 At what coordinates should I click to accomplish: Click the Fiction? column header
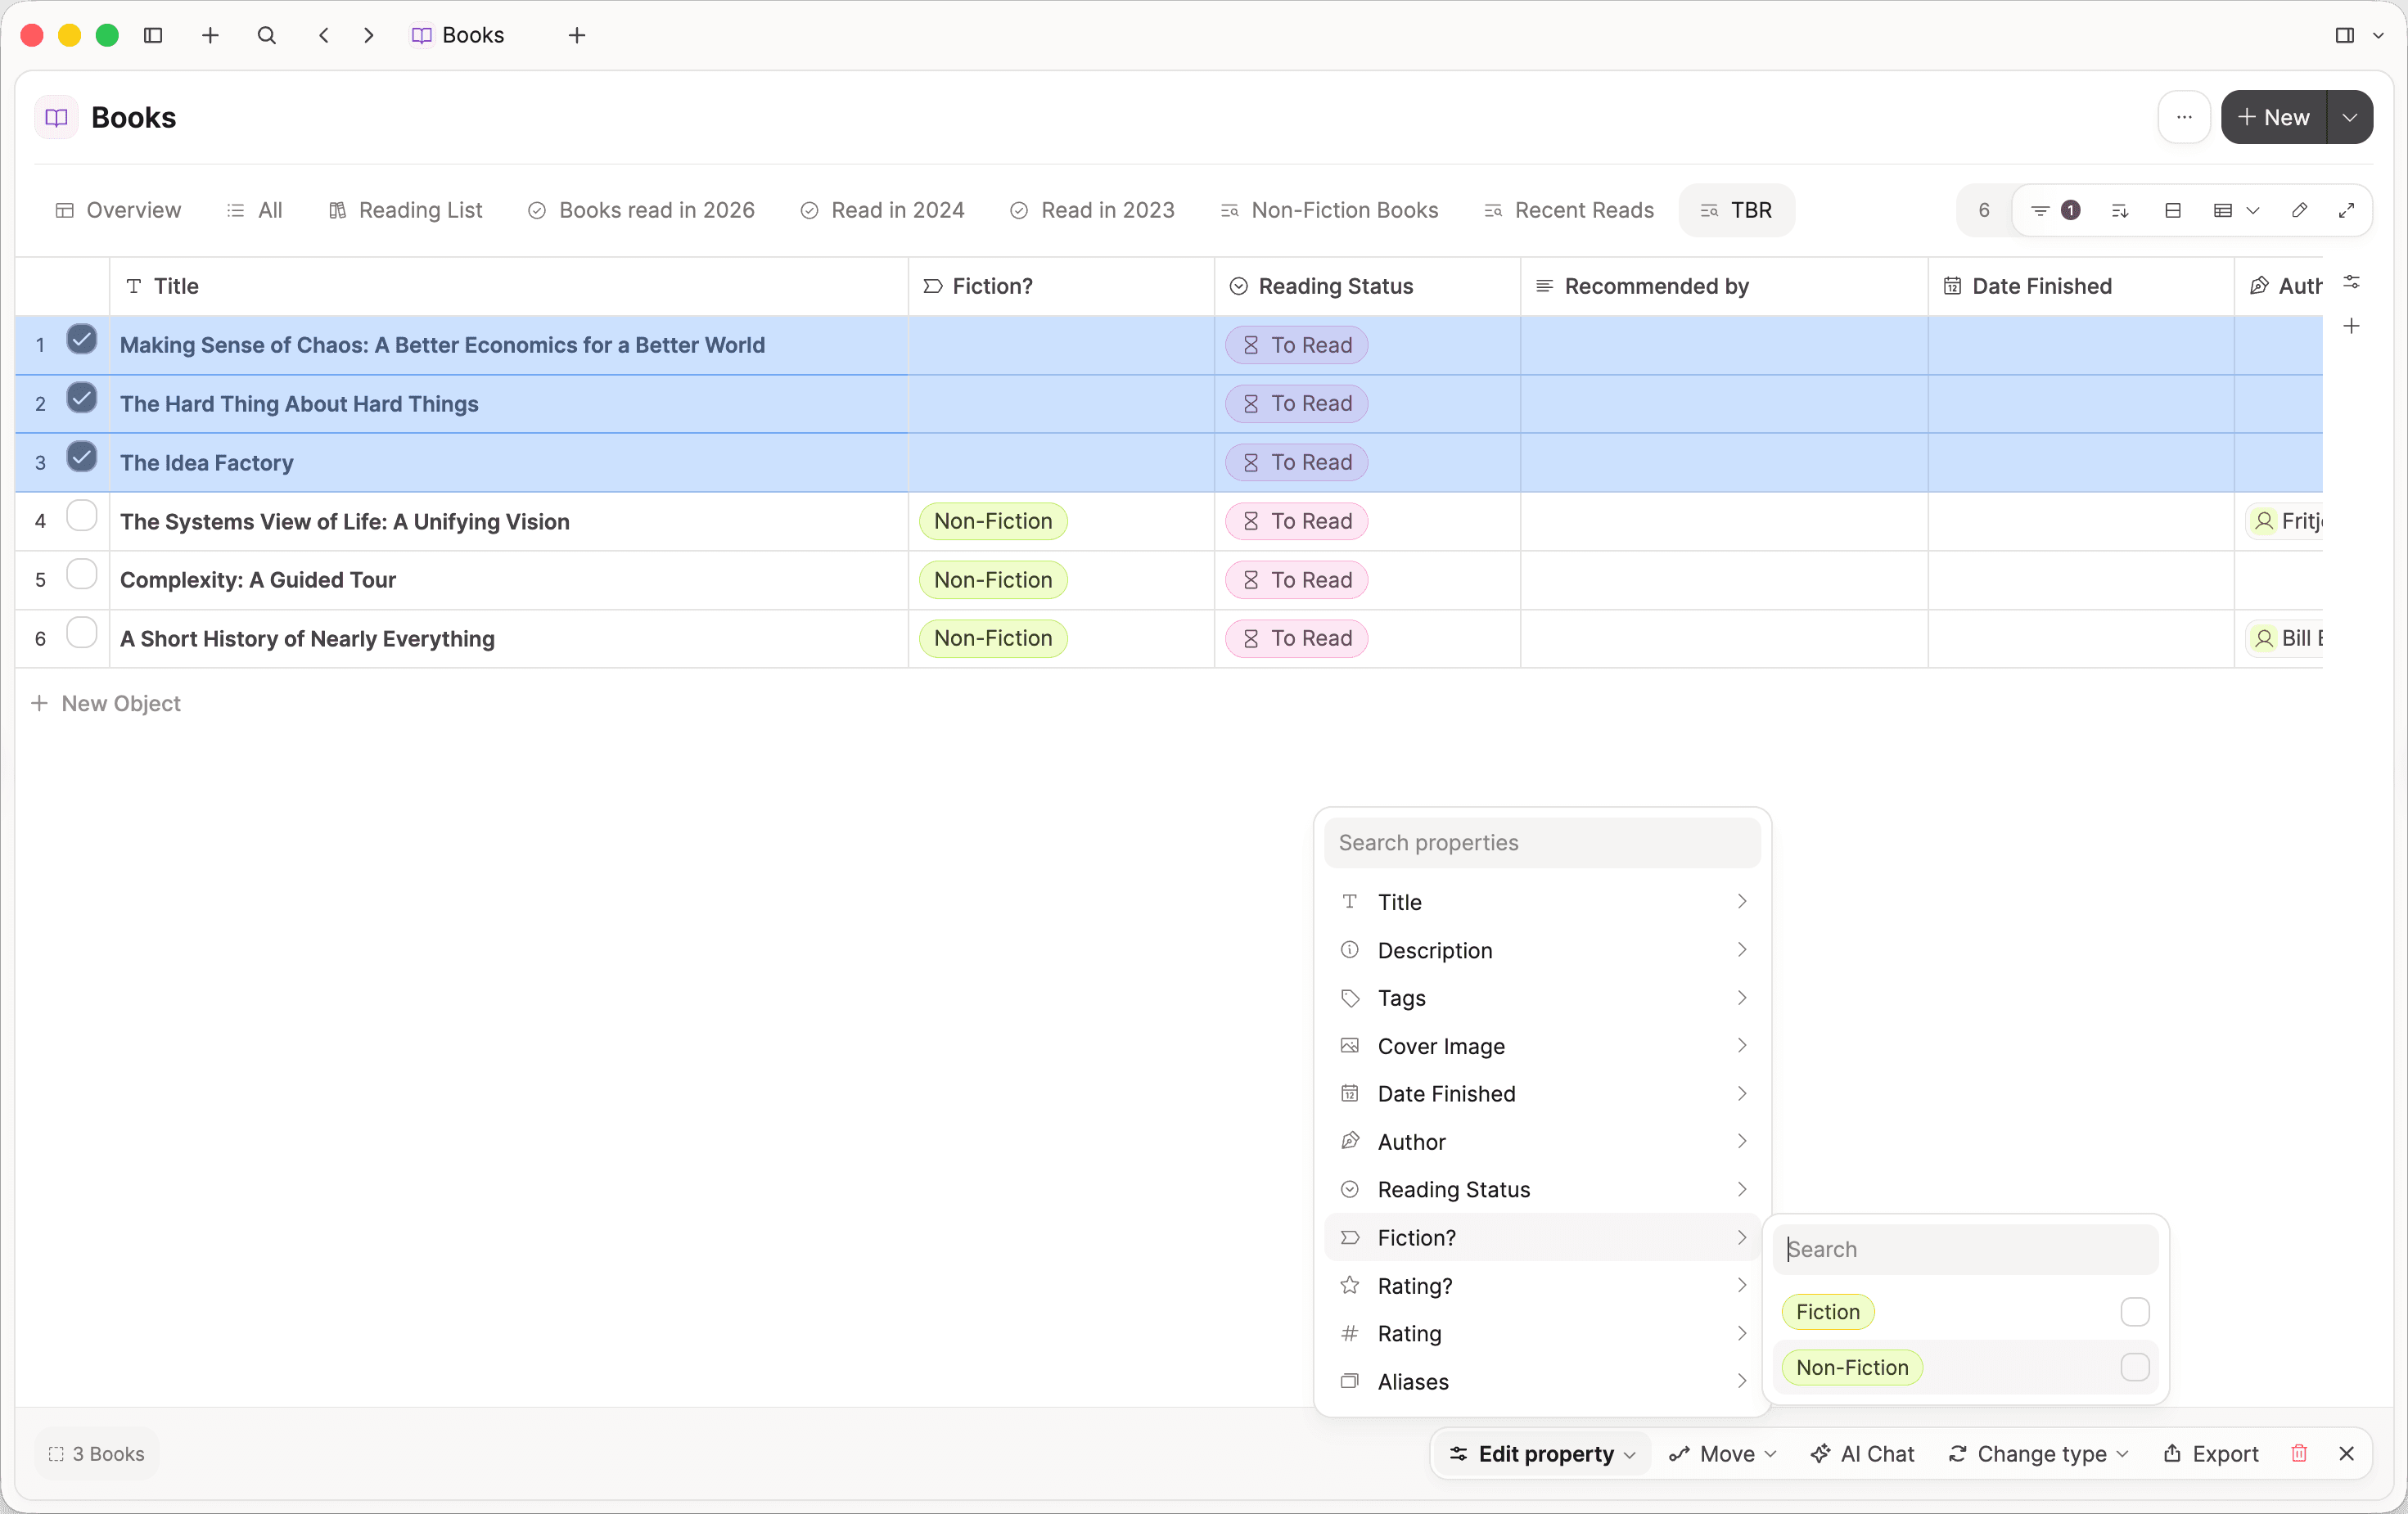click(1061, 286)
